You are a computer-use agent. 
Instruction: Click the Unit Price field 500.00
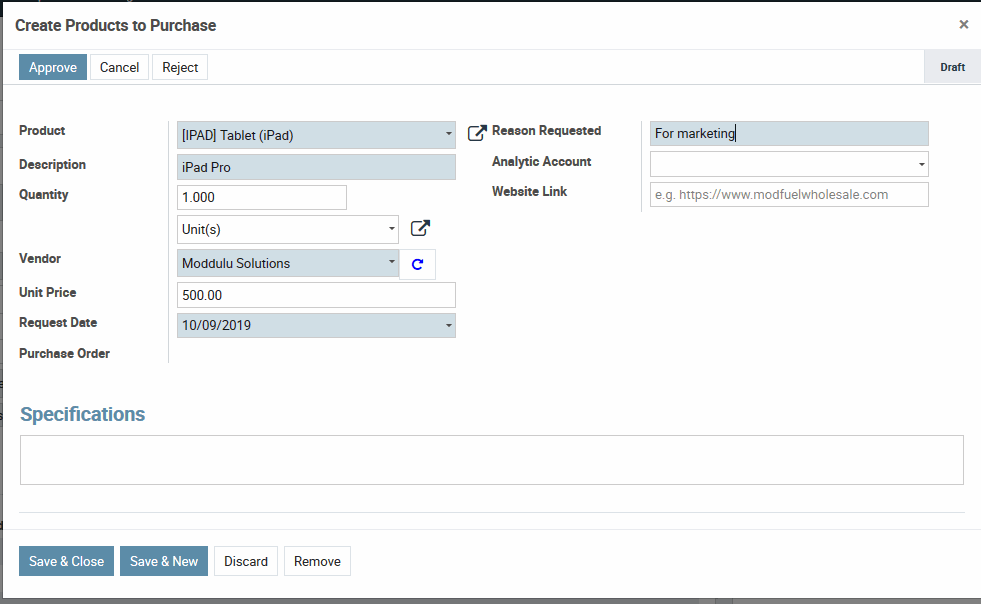(x=316, y=295)
